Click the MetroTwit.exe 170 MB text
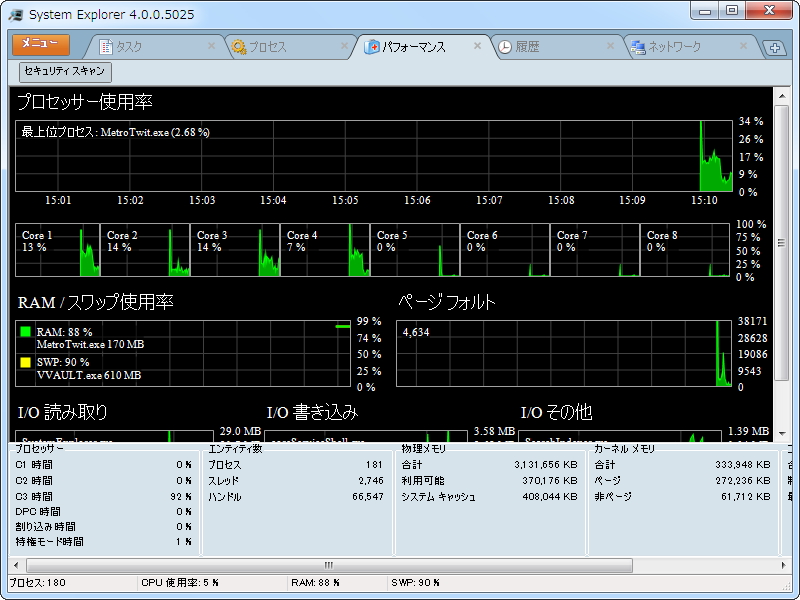 click(90, 344)
